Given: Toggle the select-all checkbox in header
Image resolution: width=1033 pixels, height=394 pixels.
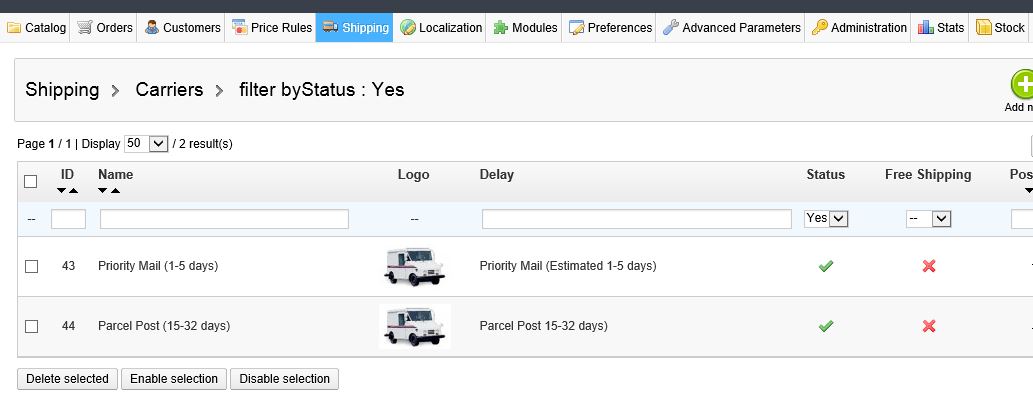Looking at the screenshot, I should coord(30,181).
